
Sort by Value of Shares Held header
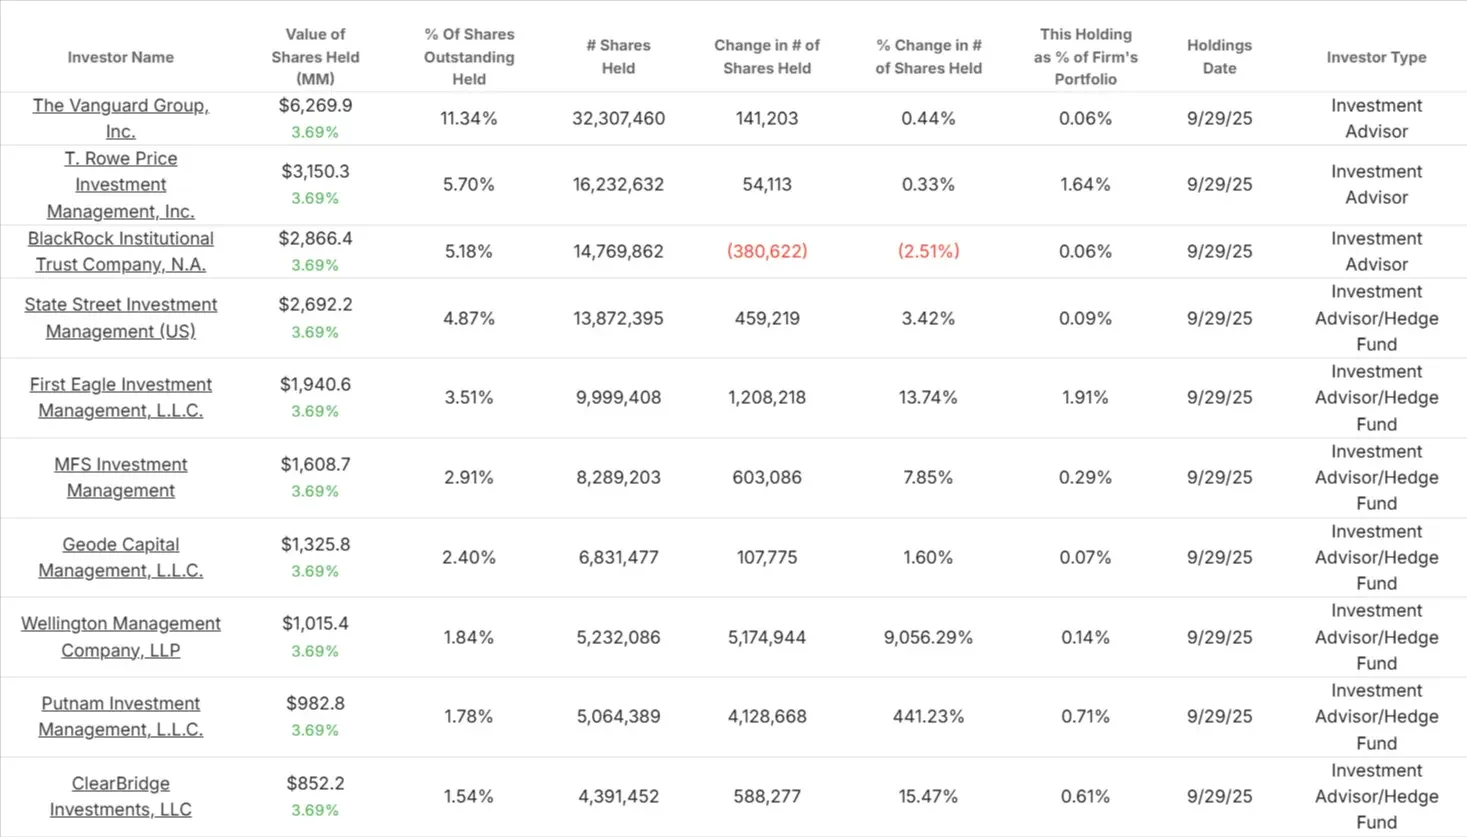coord(315,57)
